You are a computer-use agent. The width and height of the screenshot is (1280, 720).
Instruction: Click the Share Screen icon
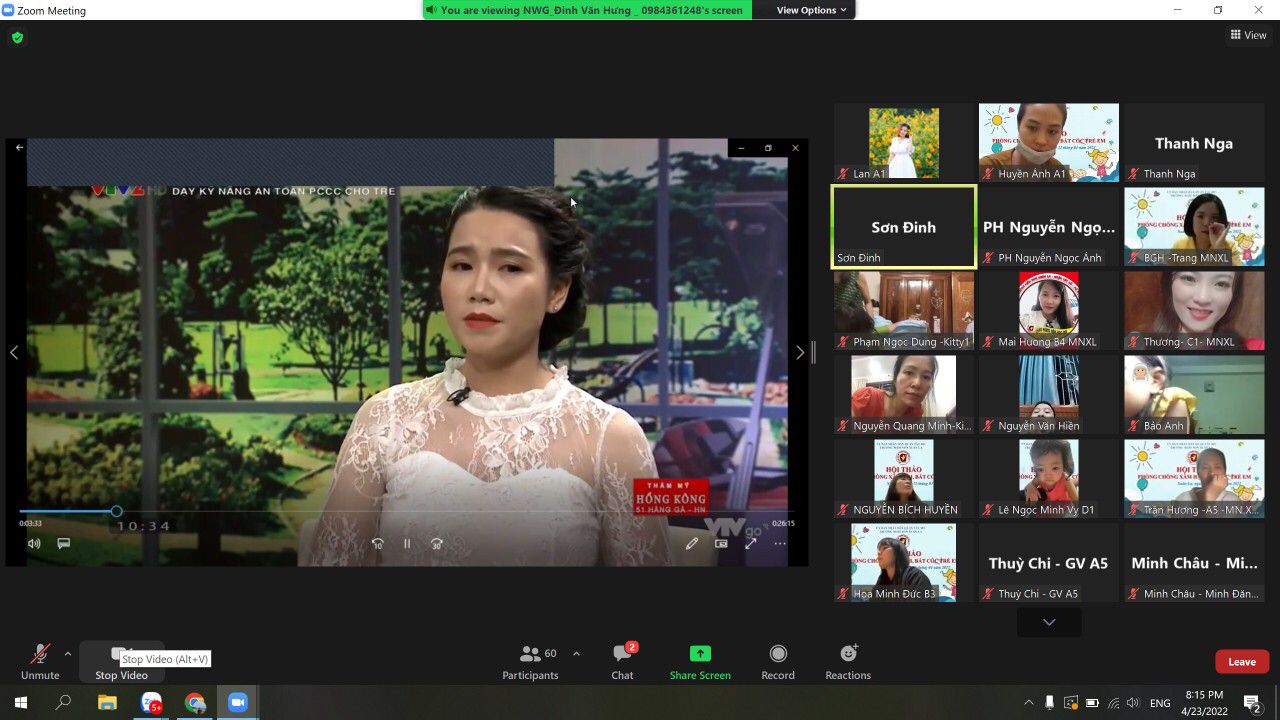[700, 654]
